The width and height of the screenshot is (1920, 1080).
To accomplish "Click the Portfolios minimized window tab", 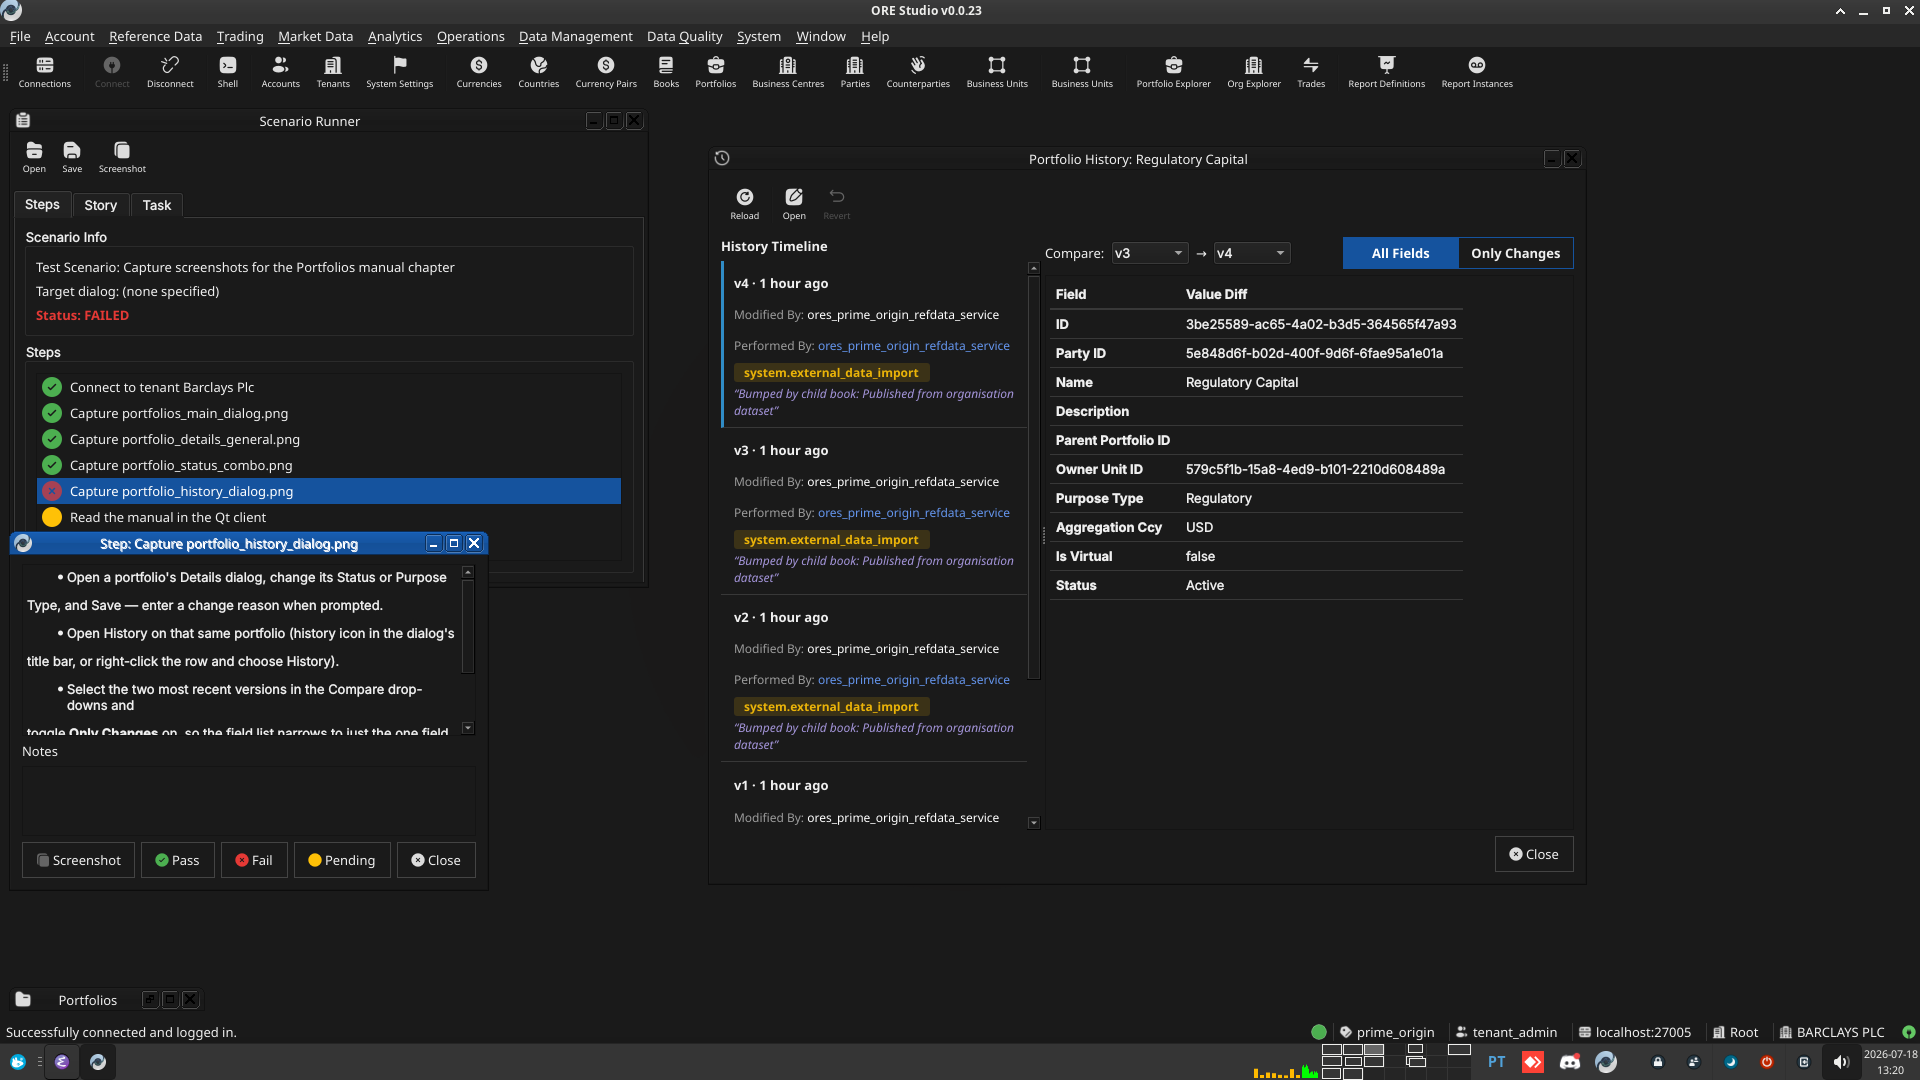I will (x=87, y=1000).
